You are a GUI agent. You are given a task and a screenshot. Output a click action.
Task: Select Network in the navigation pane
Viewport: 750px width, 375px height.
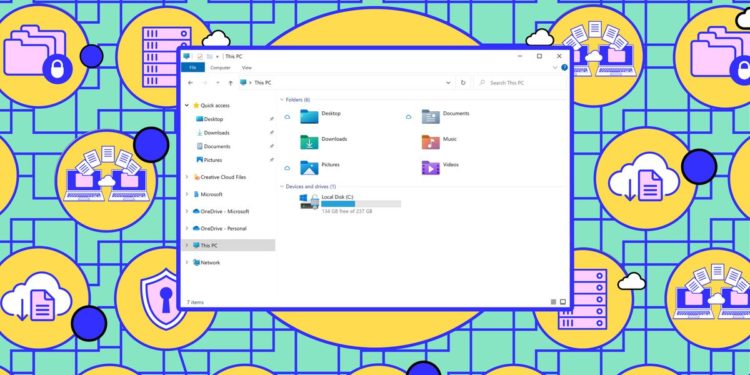[x=206, y=263]
